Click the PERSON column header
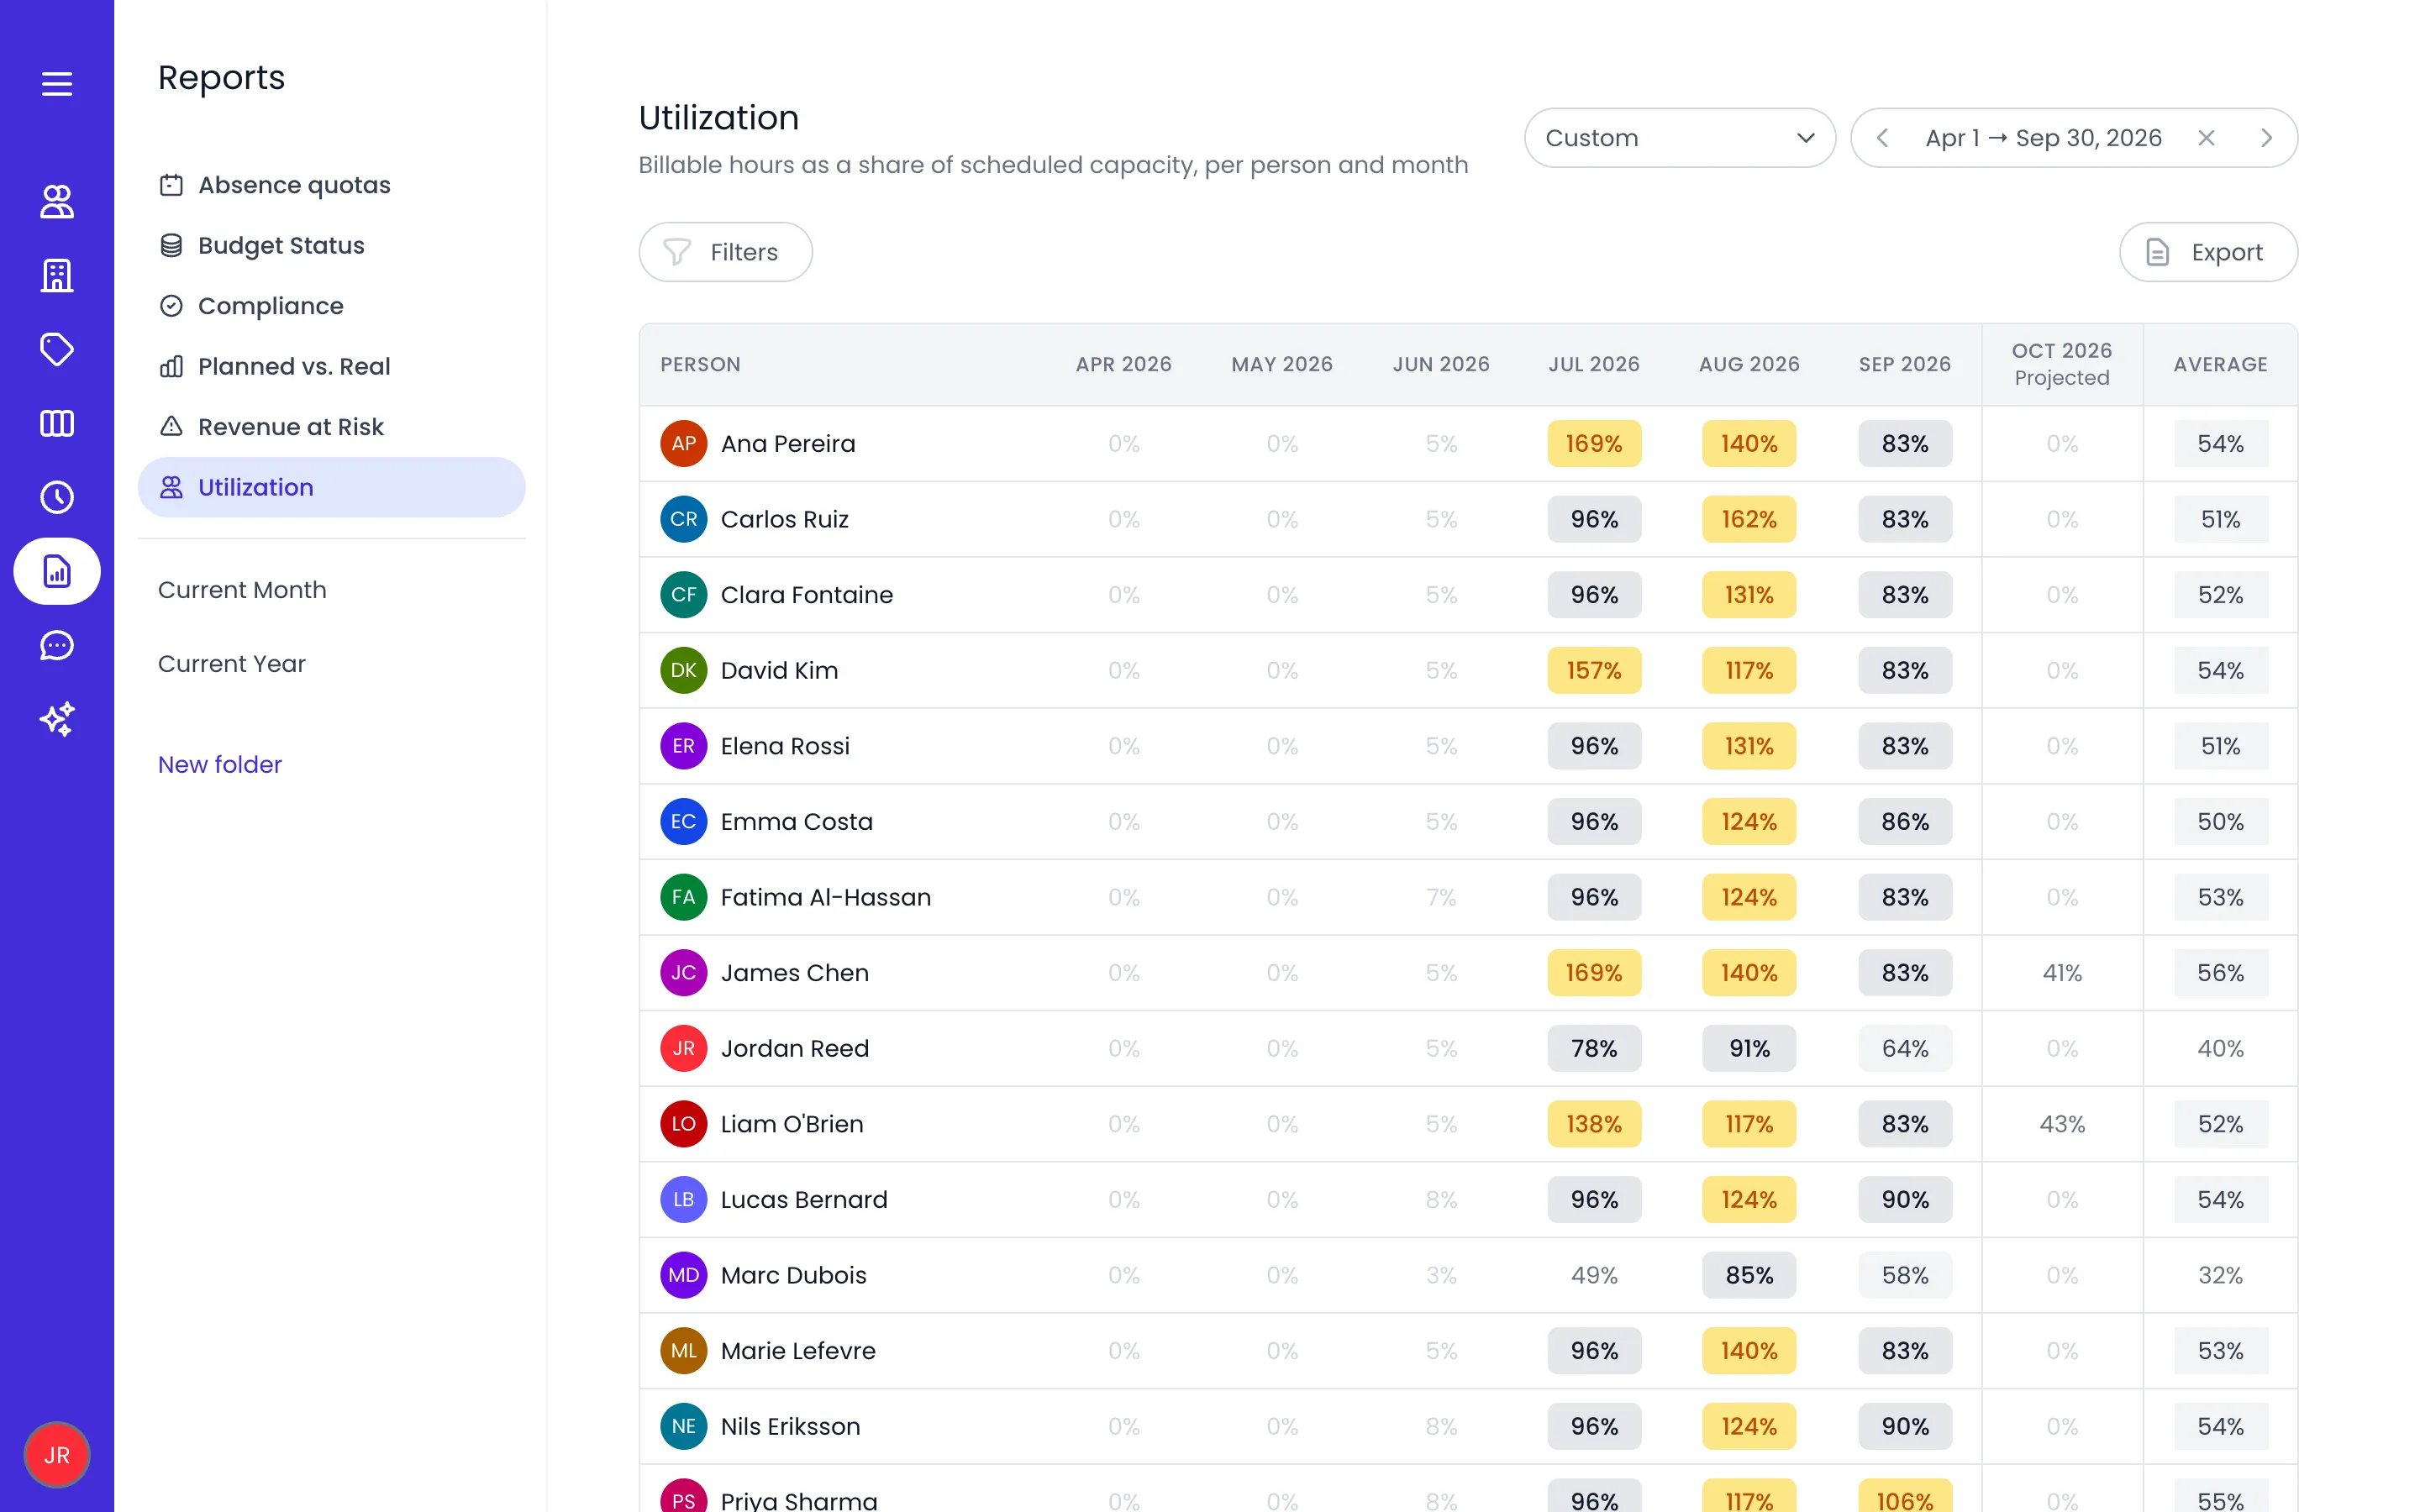This screenshot has width=2420, height=1512. (700, 365)
